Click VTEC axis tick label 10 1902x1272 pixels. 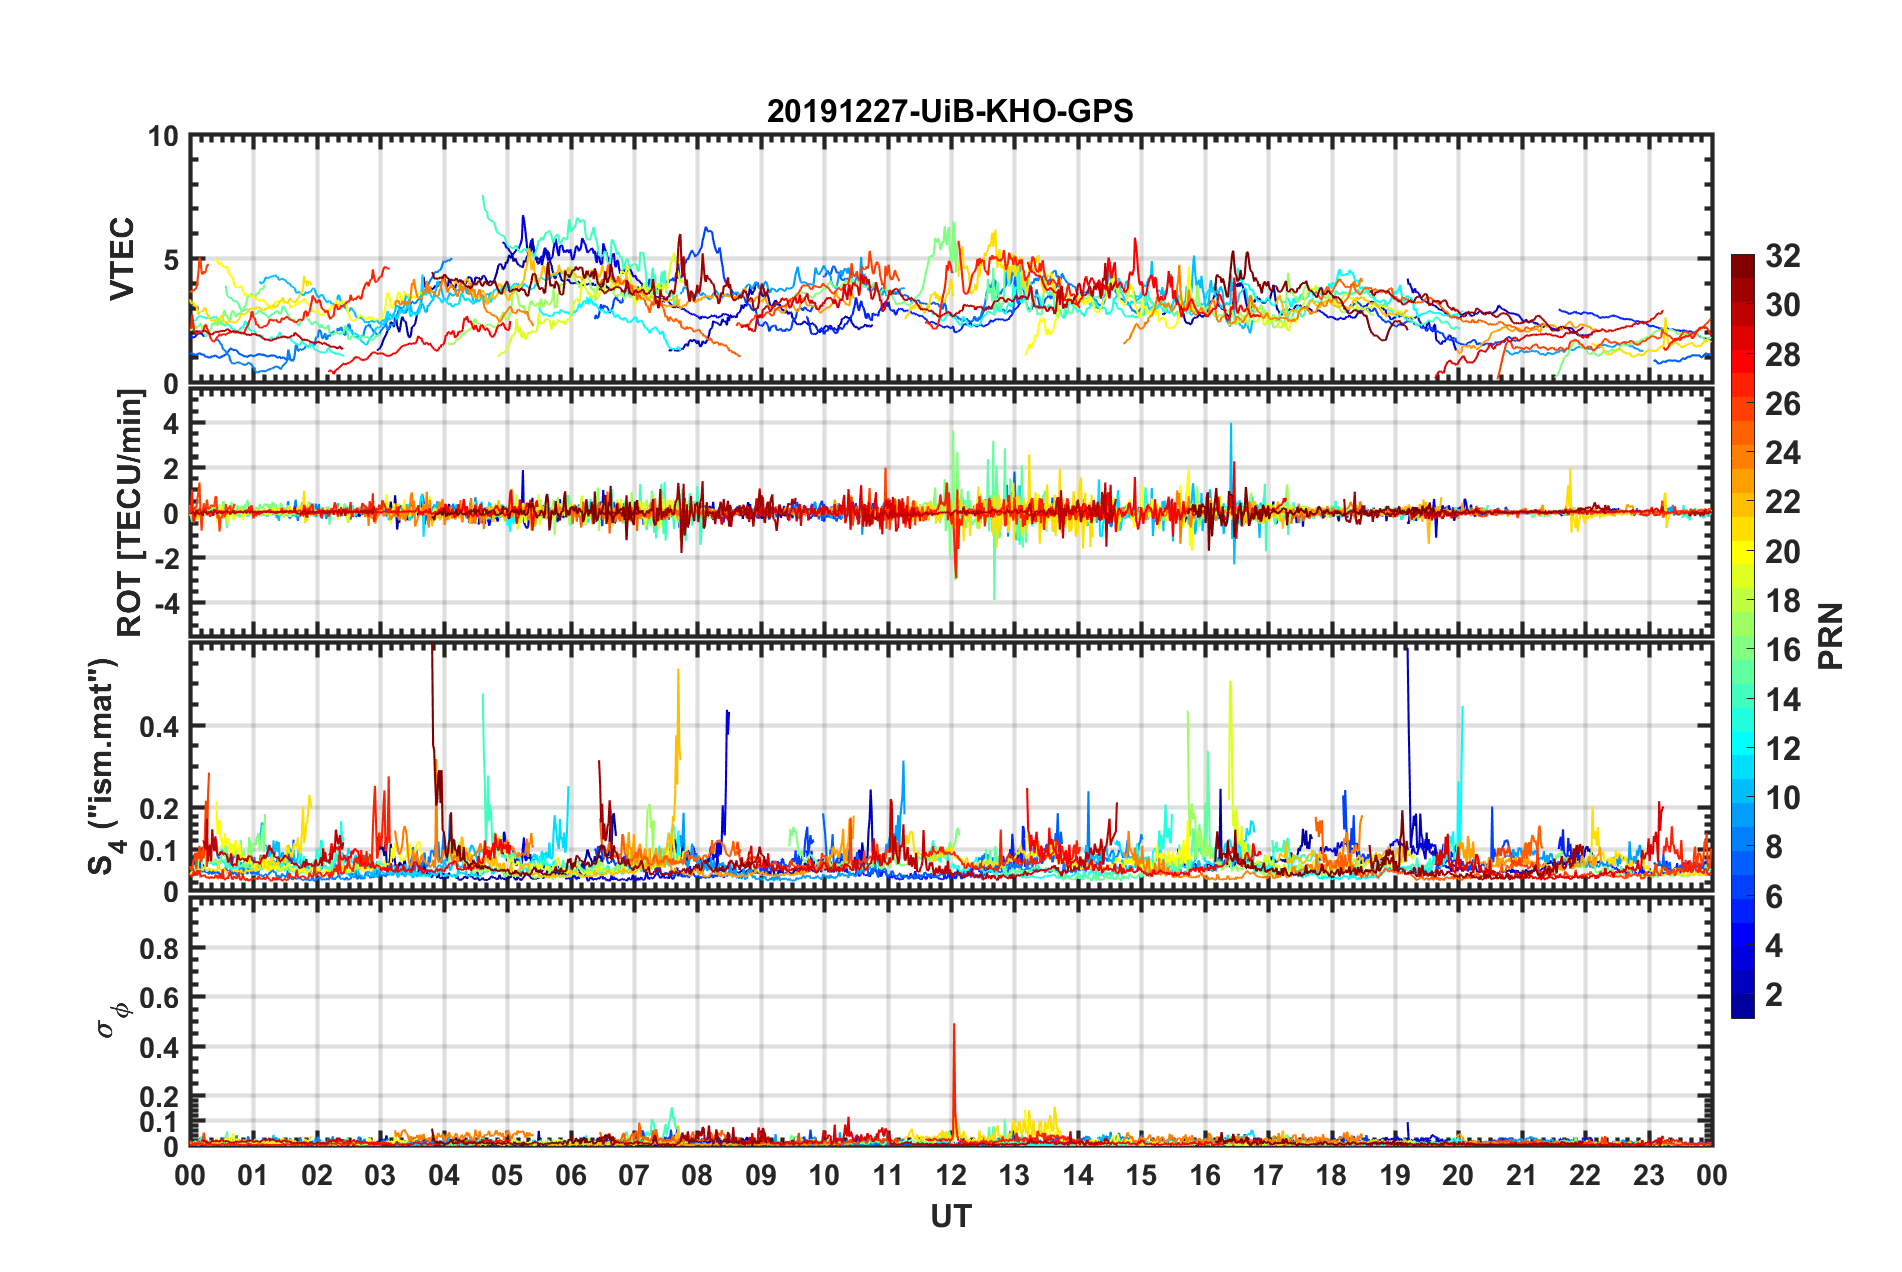[x=164, y=137]
